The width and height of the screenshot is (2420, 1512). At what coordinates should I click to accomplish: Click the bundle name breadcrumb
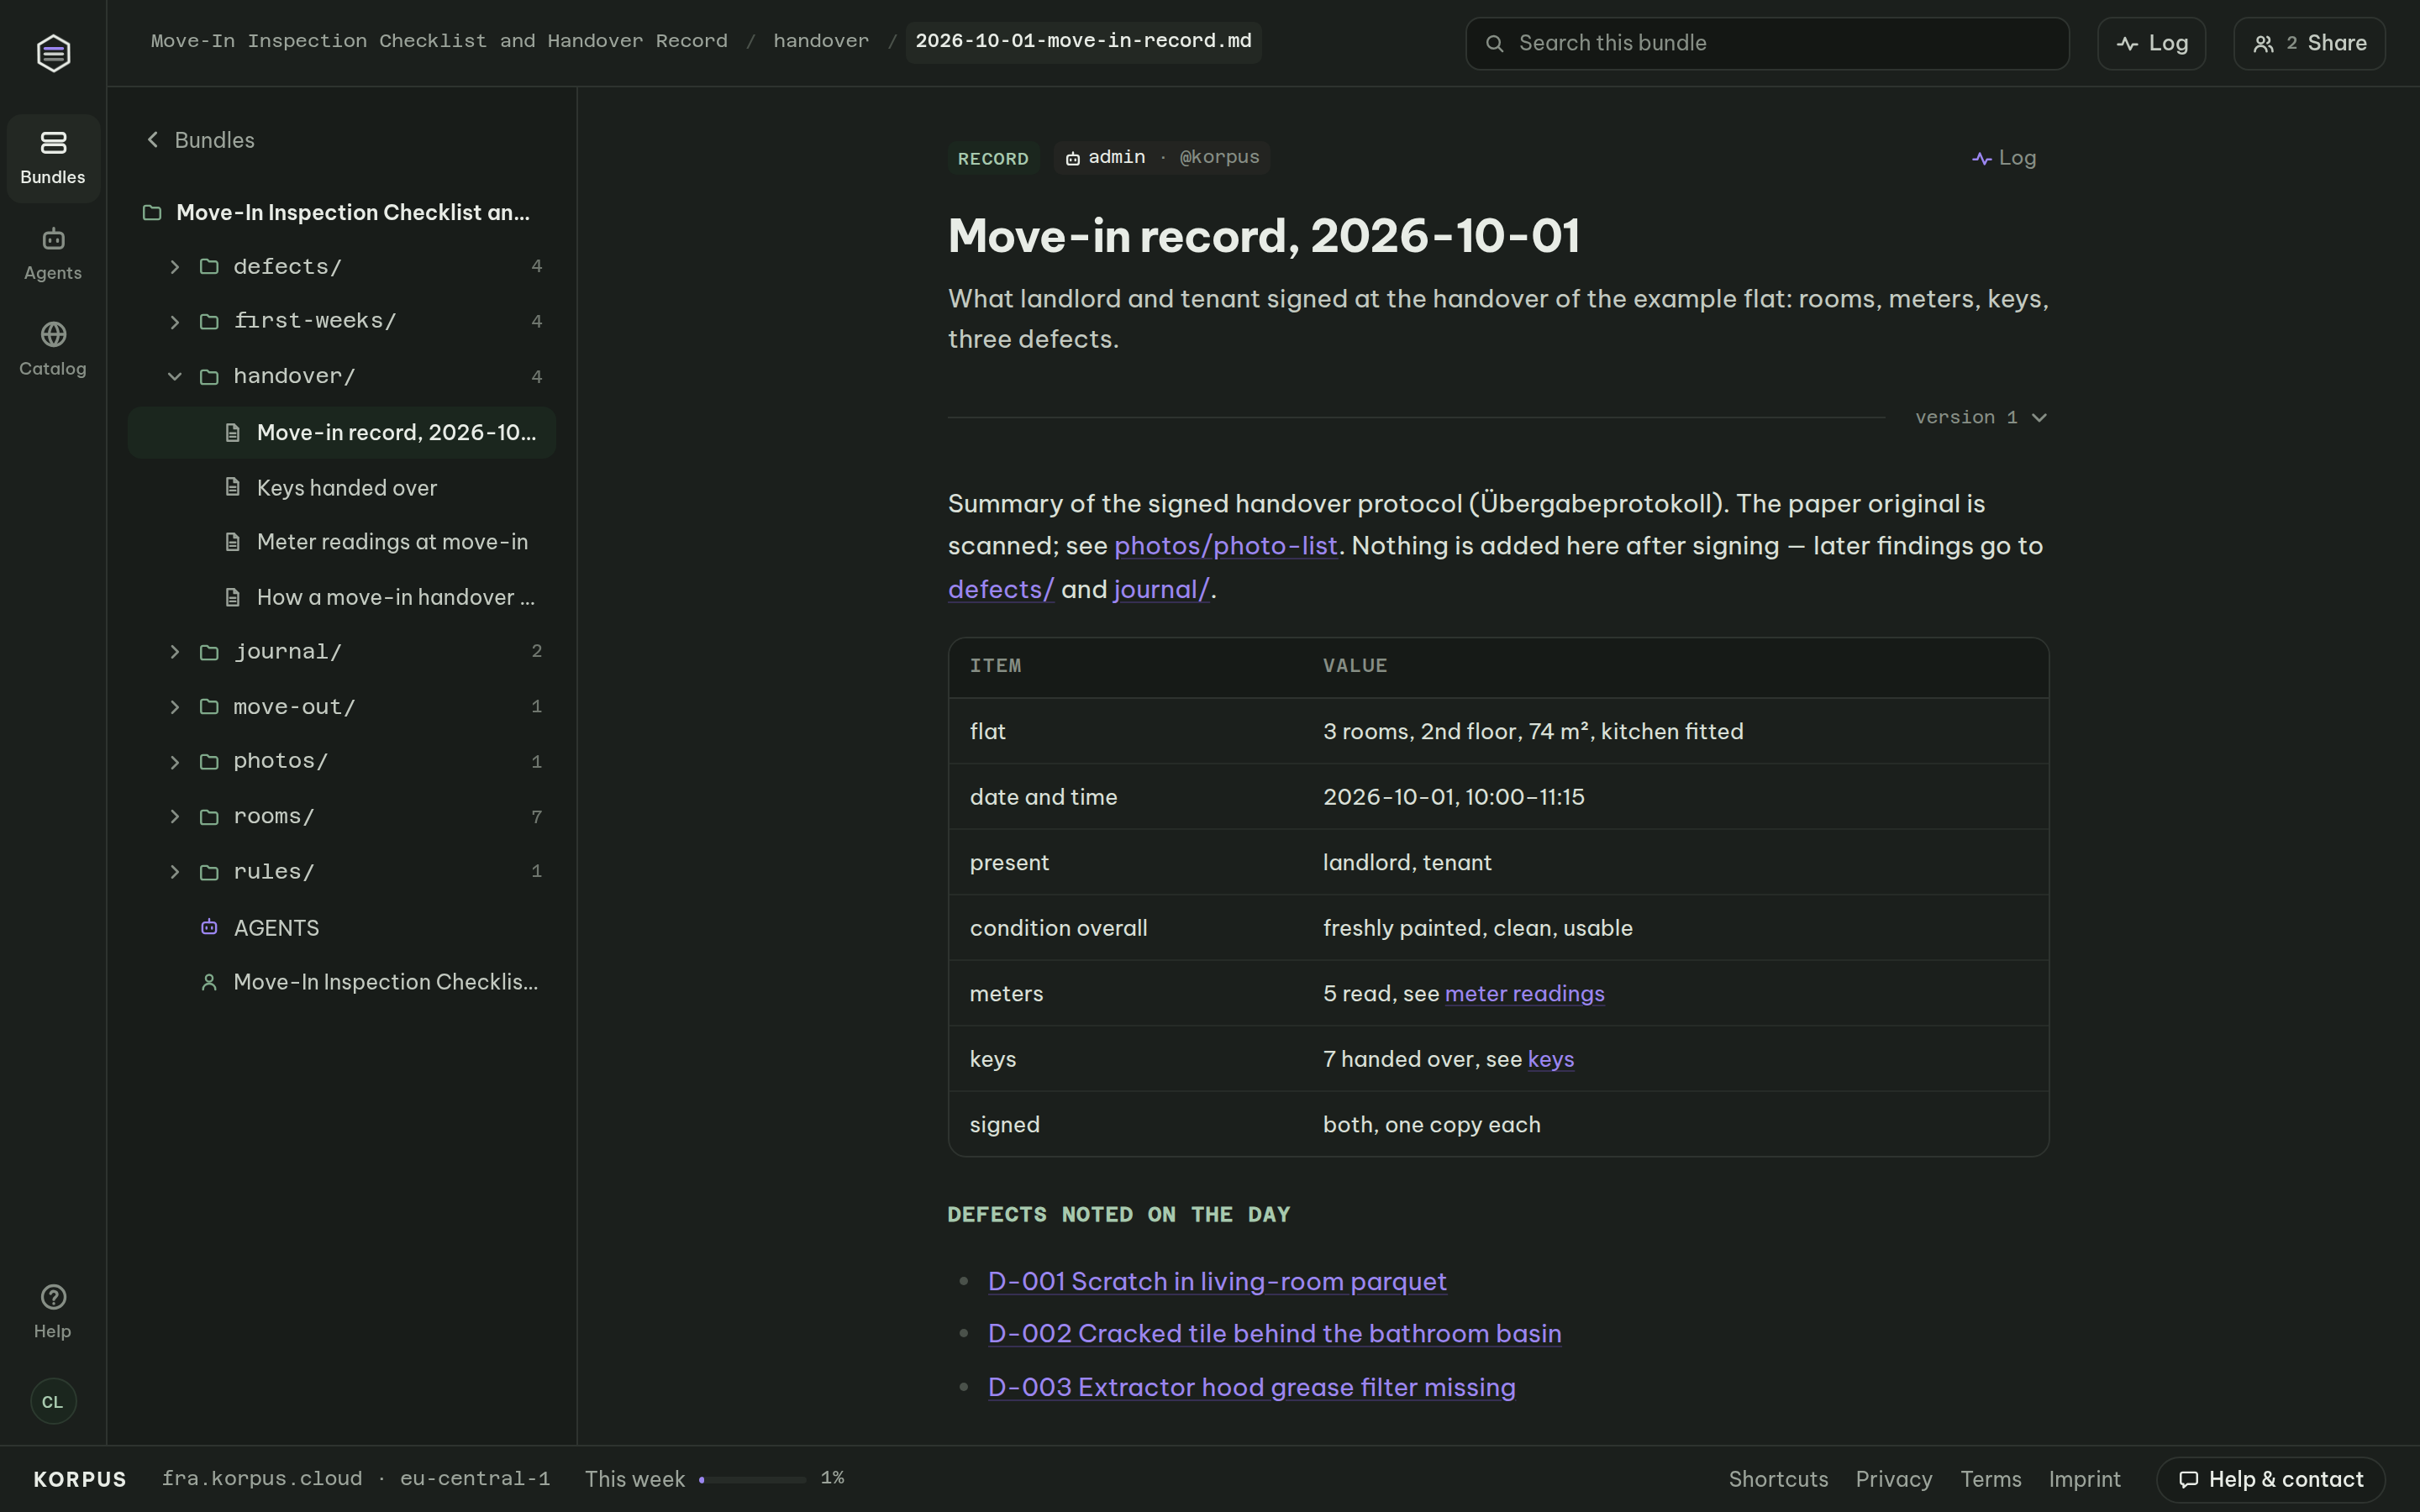(439, 41)
